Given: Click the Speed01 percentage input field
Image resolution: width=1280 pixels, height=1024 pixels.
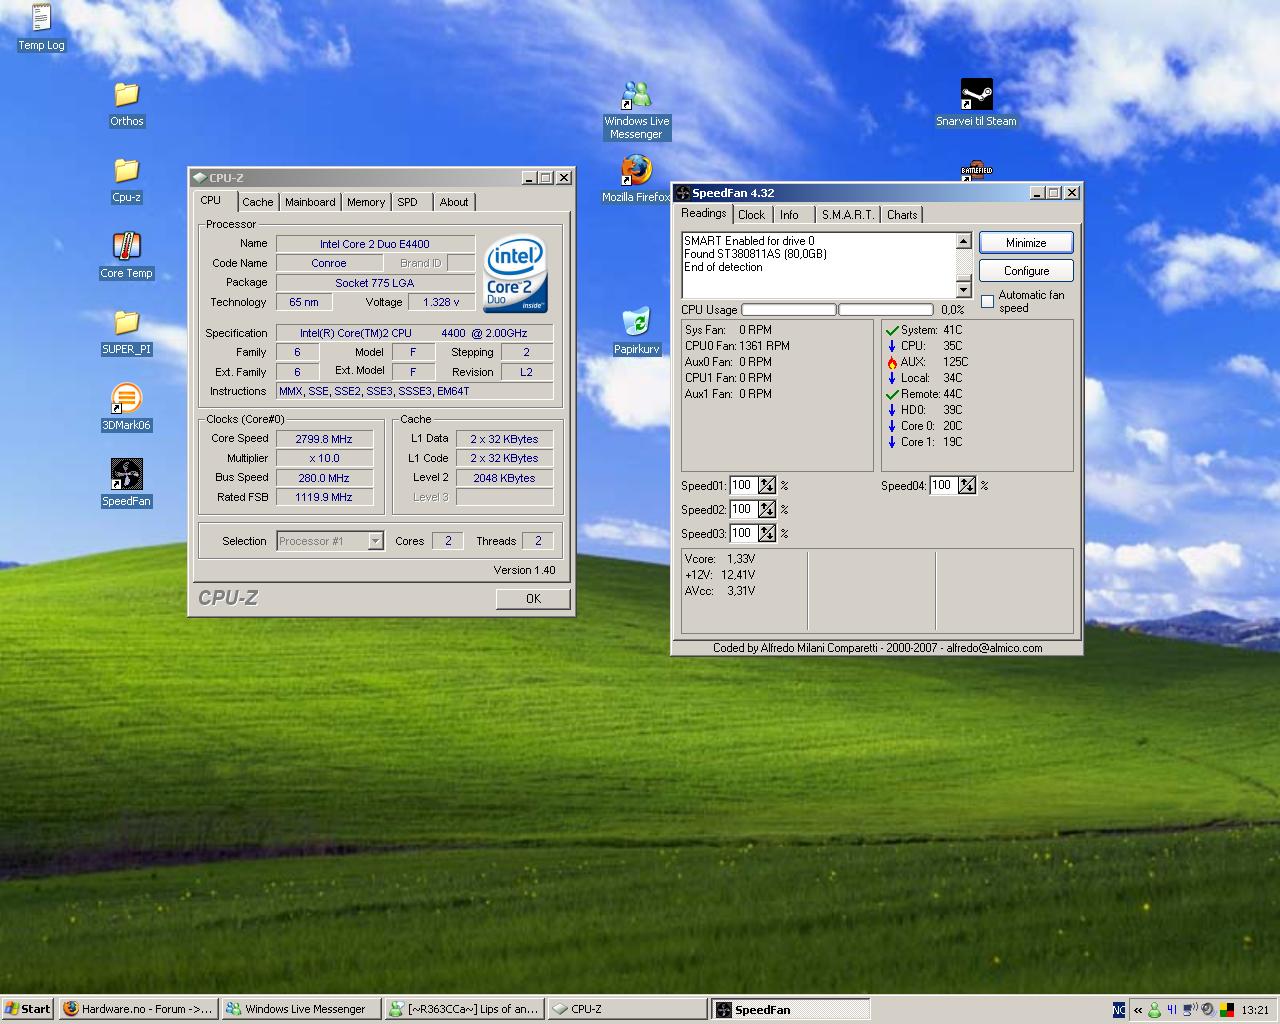Looking at the screenshot, I should (743, 485).
